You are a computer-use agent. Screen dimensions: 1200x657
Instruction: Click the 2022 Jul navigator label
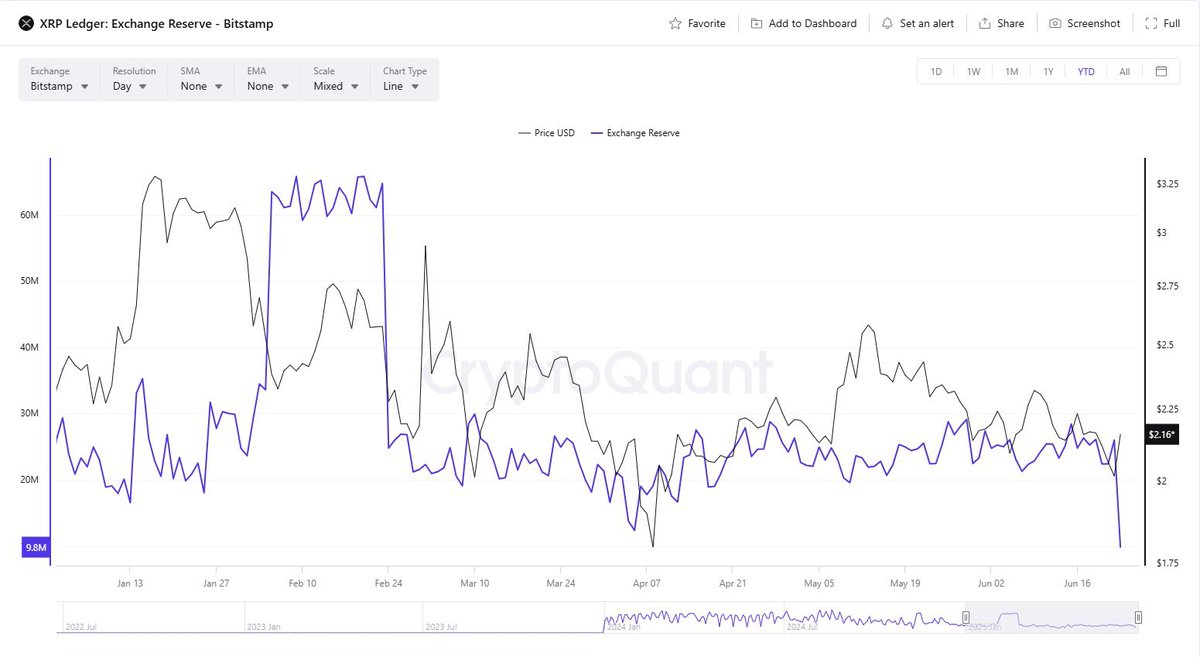pos(81,627)
